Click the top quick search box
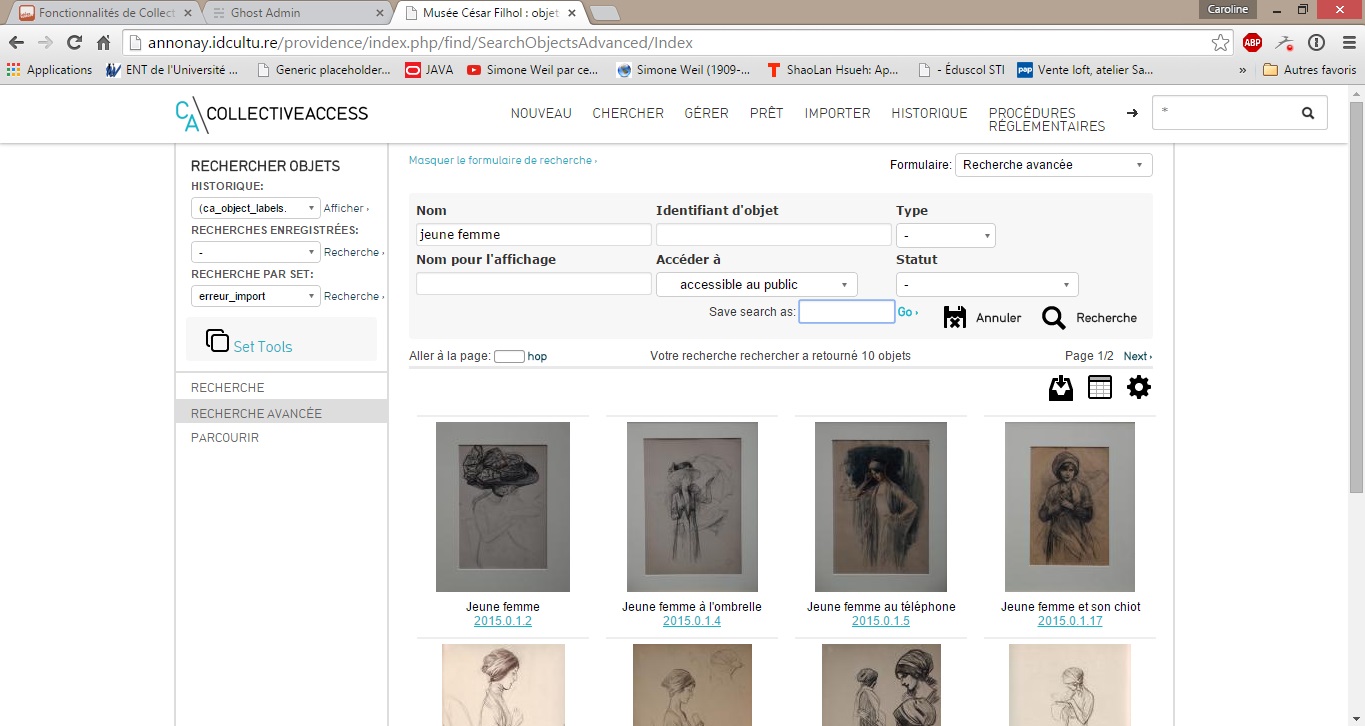This screenshot has width=1365, height=726. point(1224,113)
